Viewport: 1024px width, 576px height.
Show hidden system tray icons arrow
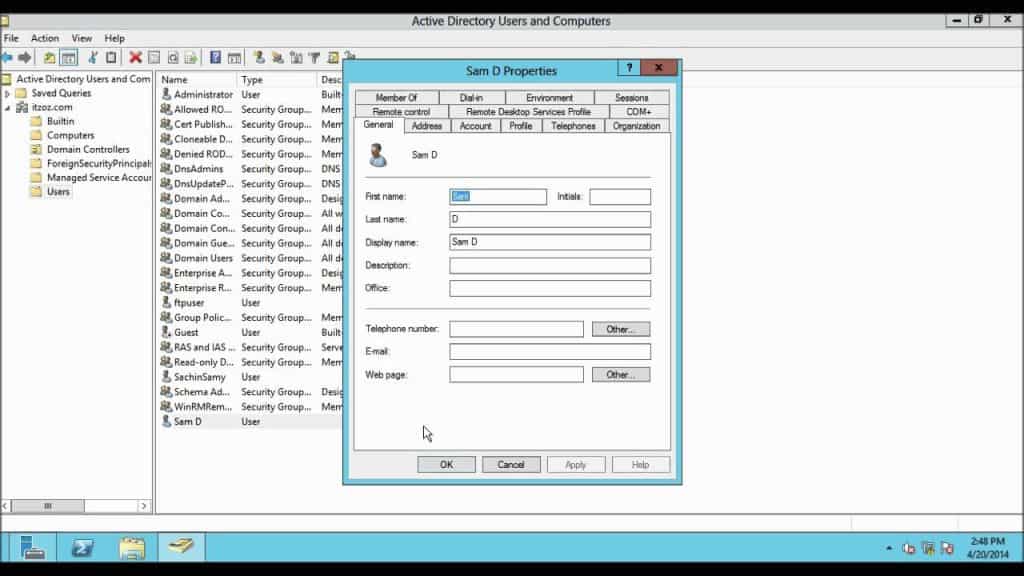pyautogui.click(x=889, y=548)
